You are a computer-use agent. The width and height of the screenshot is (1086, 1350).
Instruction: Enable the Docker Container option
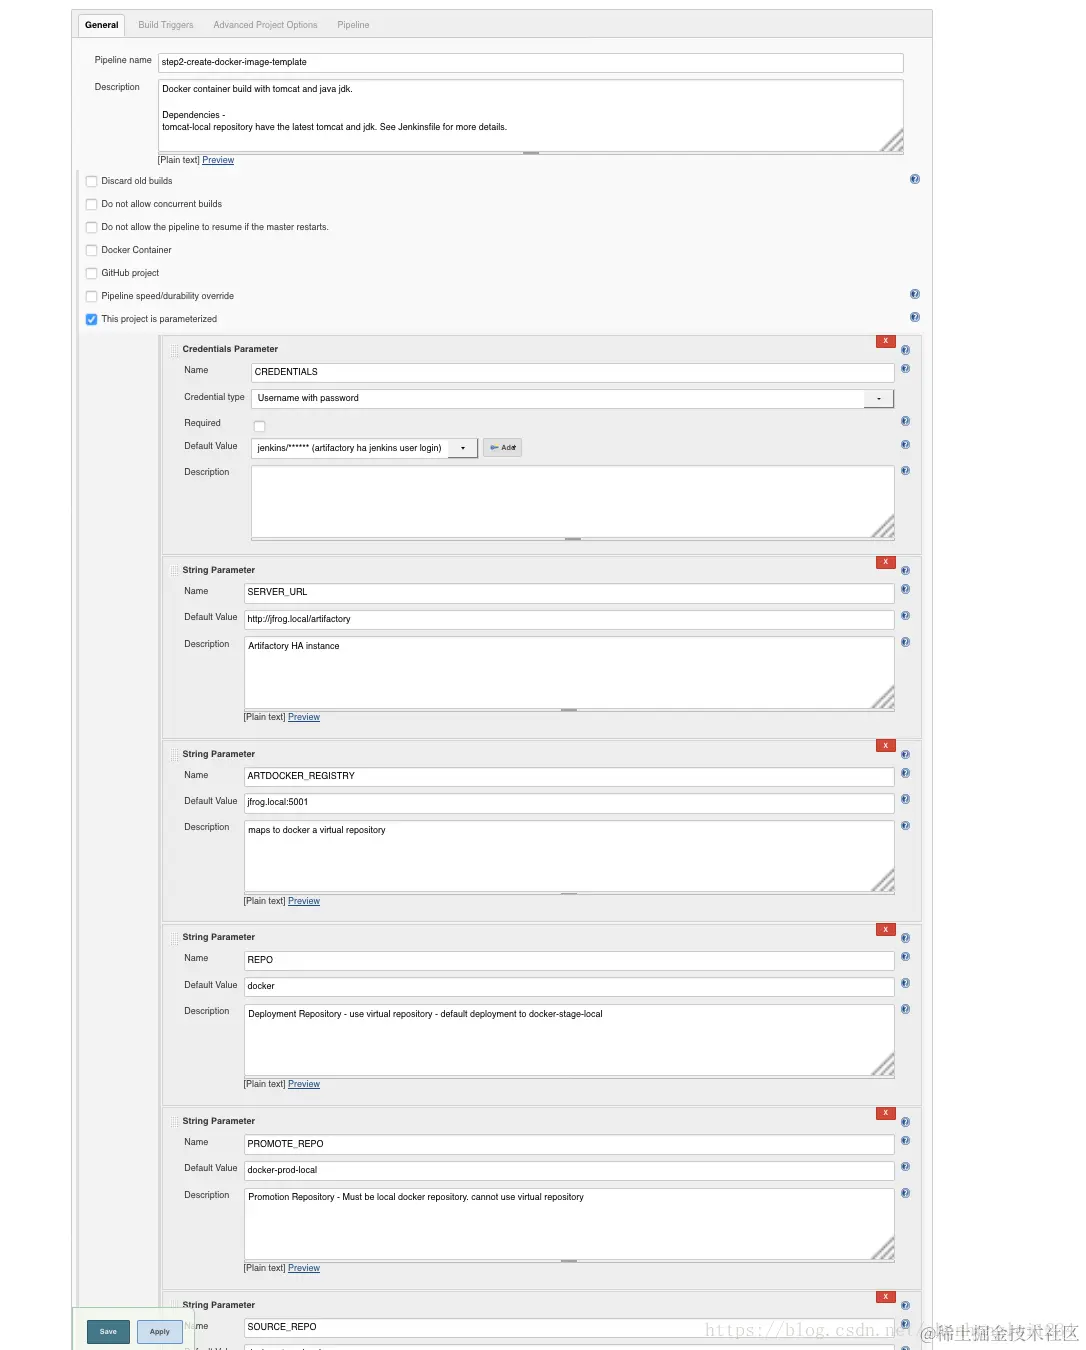(x=91, y=251)
